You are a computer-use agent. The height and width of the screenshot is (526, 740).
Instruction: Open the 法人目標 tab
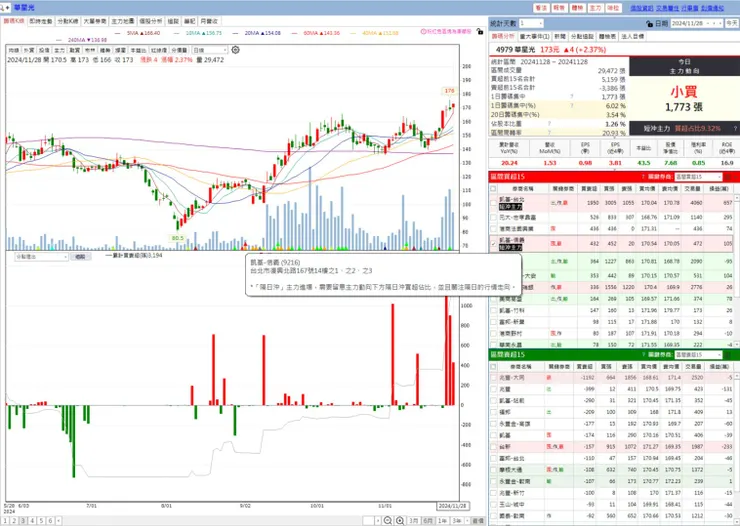tap(632, 36)
